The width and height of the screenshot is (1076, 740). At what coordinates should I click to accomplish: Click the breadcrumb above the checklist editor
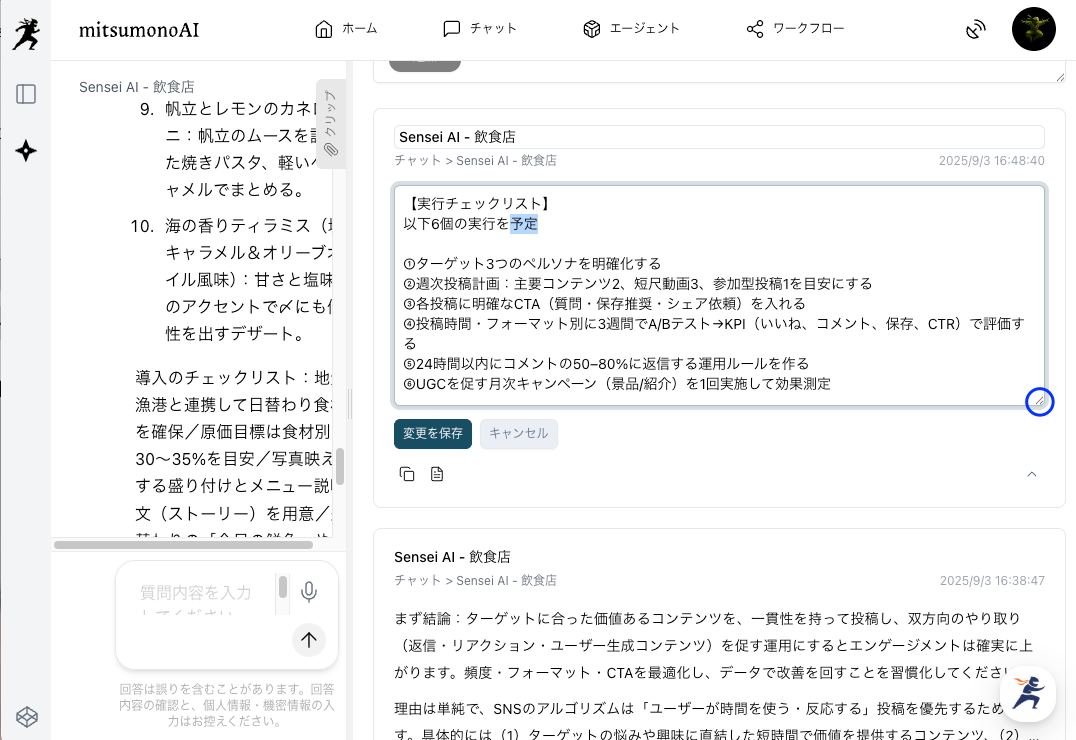pyautogui.click(x=476, y=161)
